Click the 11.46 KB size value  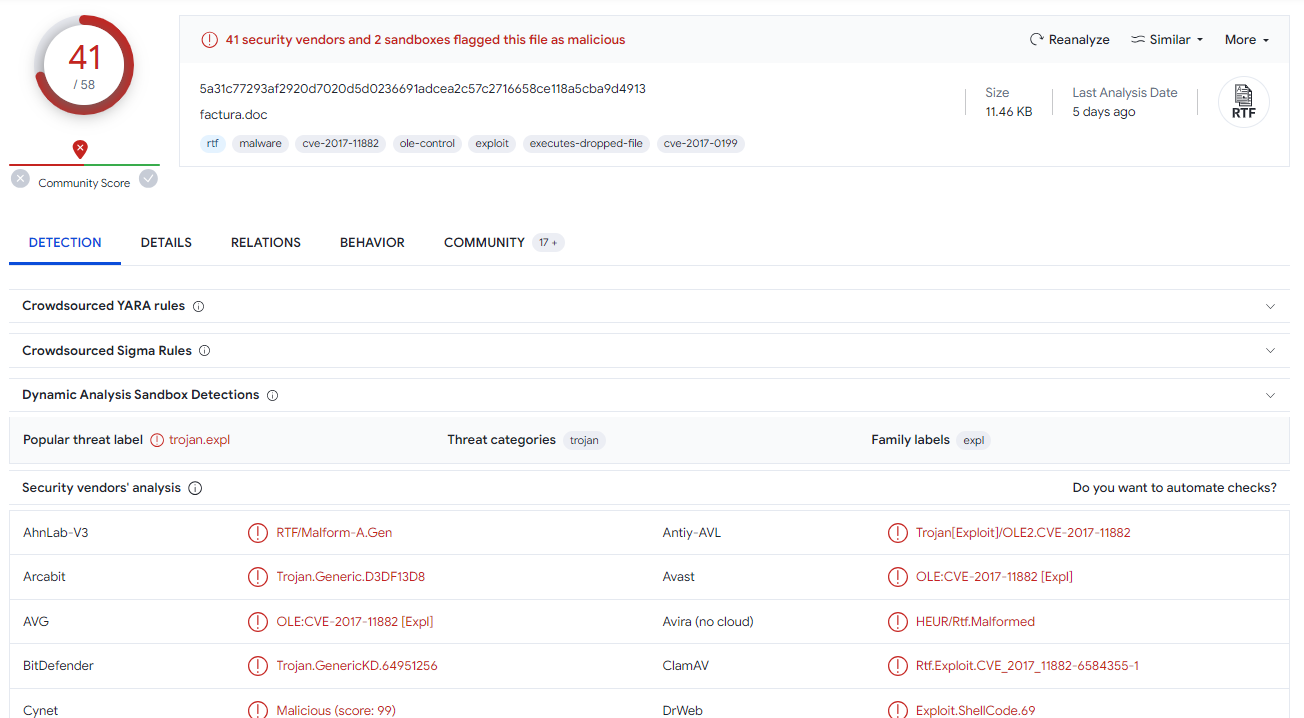(1009, 112)
